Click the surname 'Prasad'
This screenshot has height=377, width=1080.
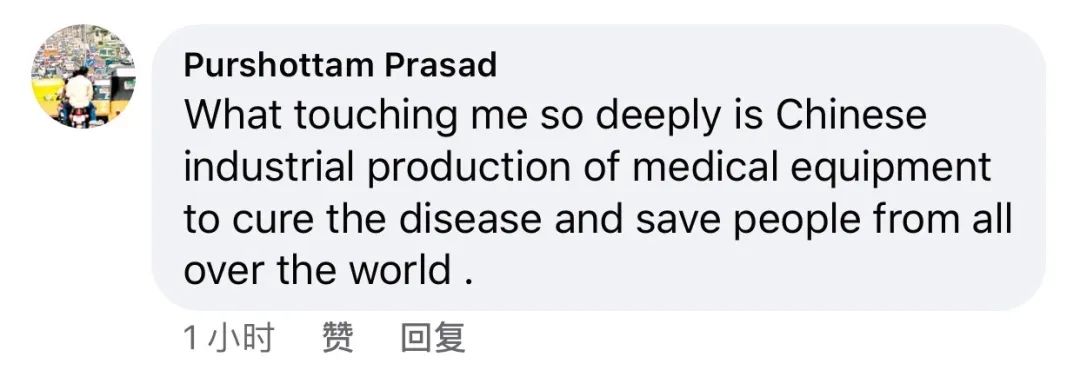click(441, 65)
